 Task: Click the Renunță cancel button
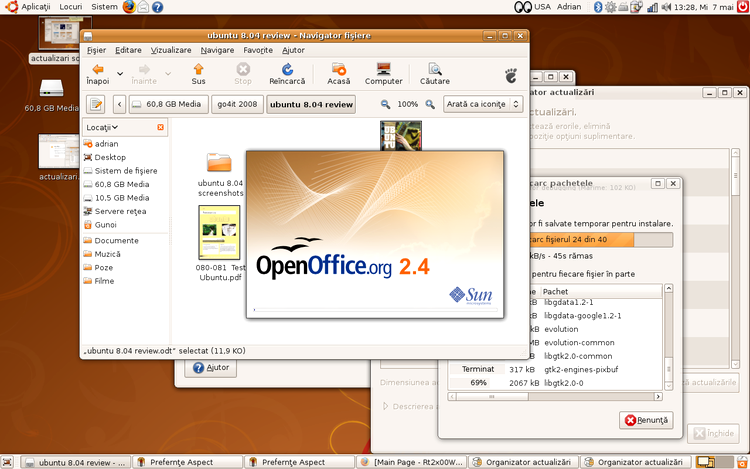coord(647,420)
